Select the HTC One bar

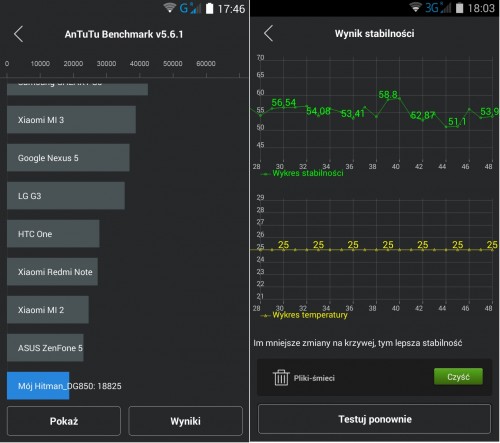[53, 234]
